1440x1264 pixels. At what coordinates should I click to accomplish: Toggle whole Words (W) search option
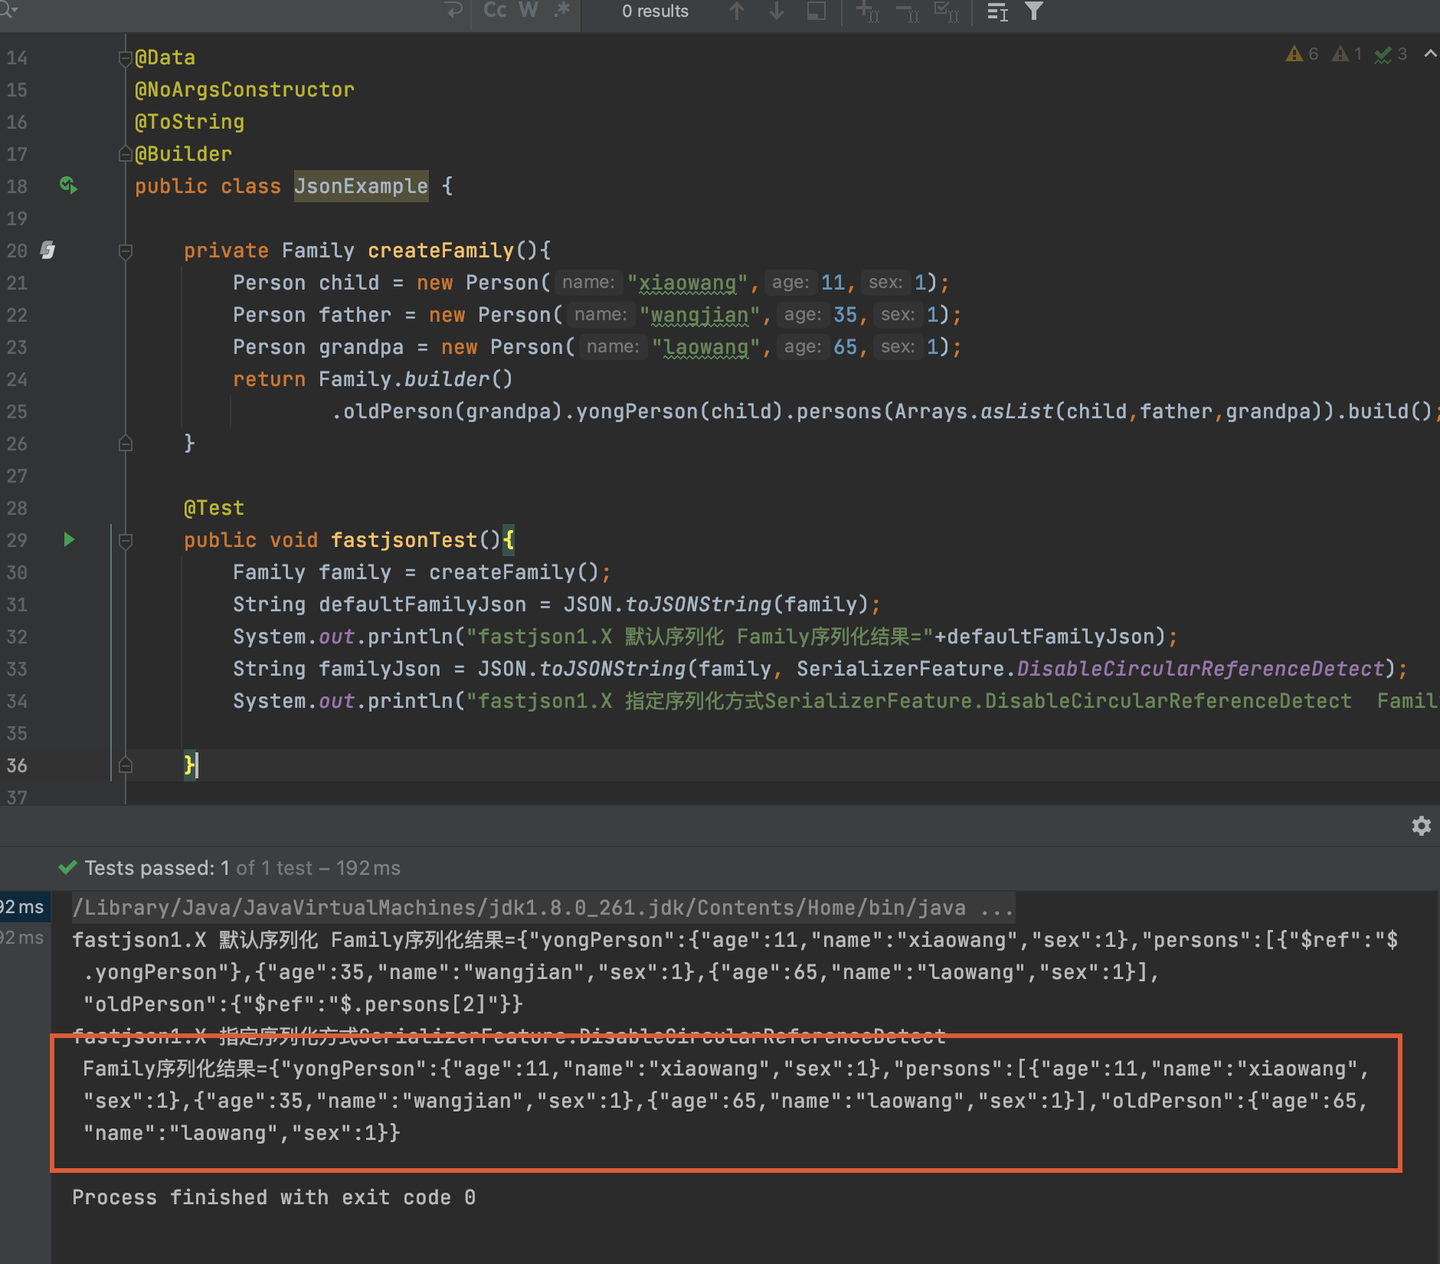(x=528, y=10)
